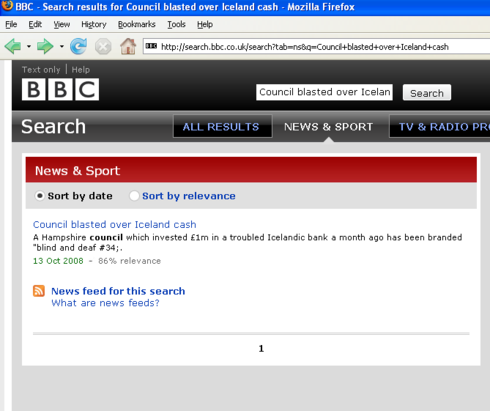Open the File menu

[x=11, y=24]
